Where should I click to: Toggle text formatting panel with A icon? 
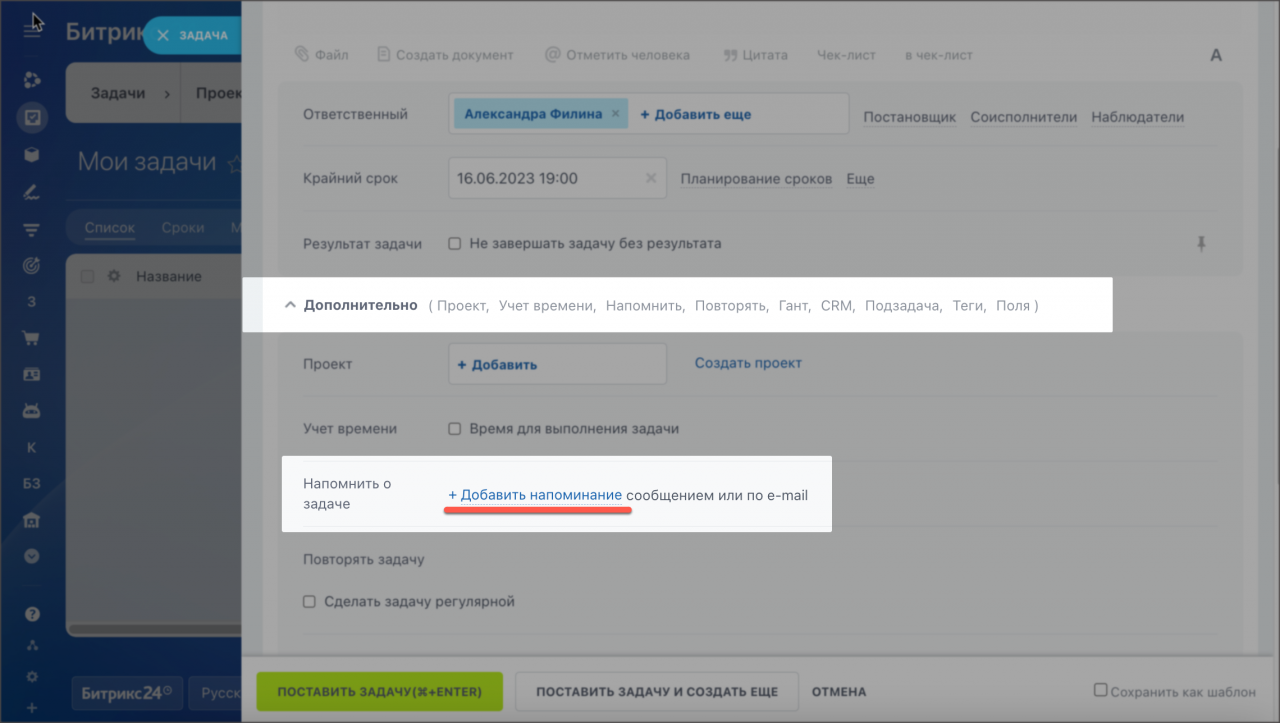pos(1216,55)
